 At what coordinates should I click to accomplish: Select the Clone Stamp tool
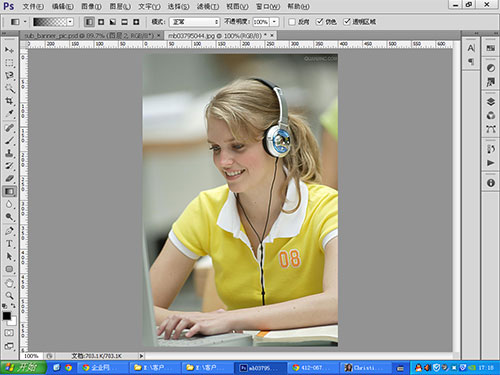point(9,153)
